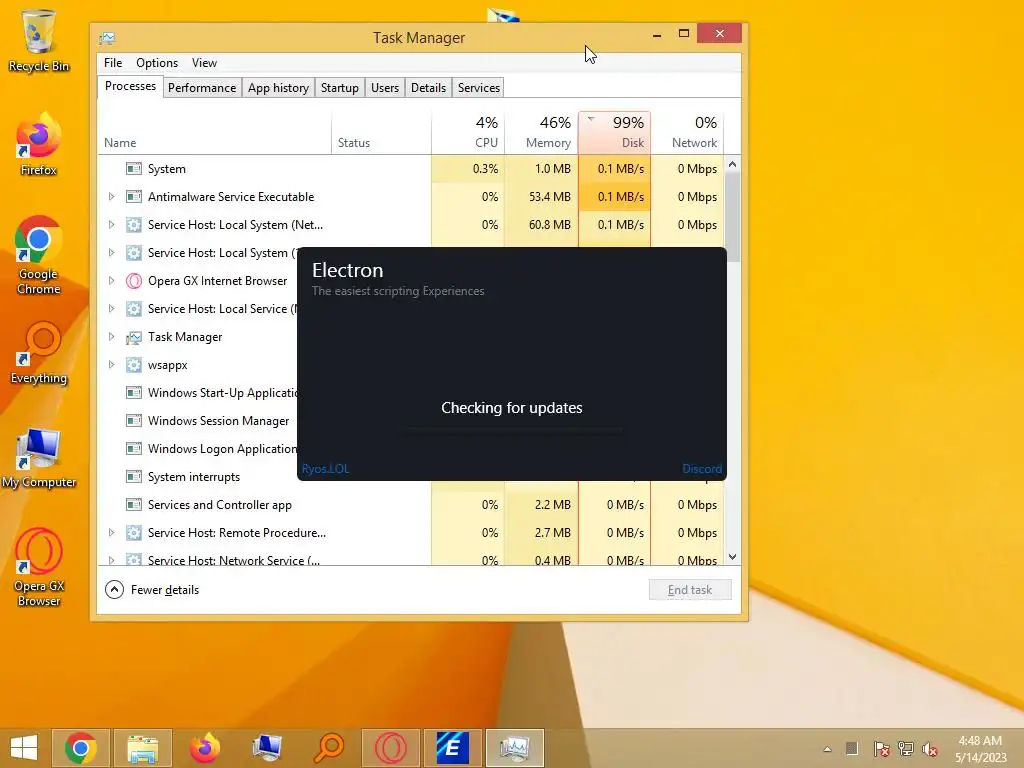Expand Service Host: Local System (Net... row
This screenshot has width=1024, height=768.
tap(111, 225)
